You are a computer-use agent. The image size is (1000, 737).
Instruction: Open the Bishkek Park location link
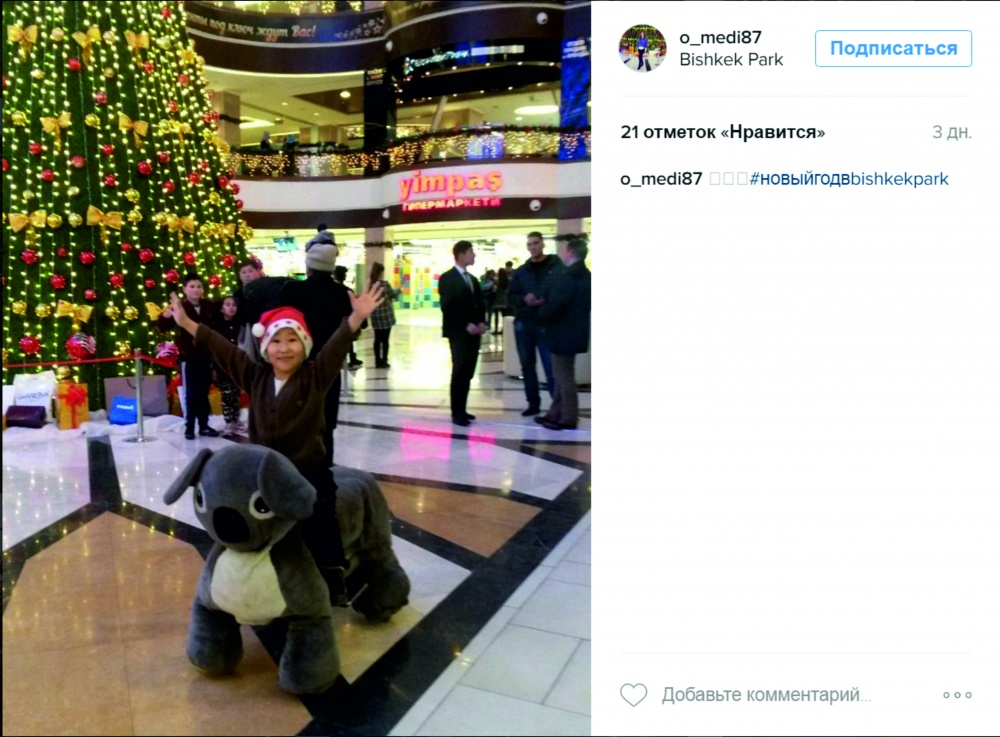[x=731, y=59]
